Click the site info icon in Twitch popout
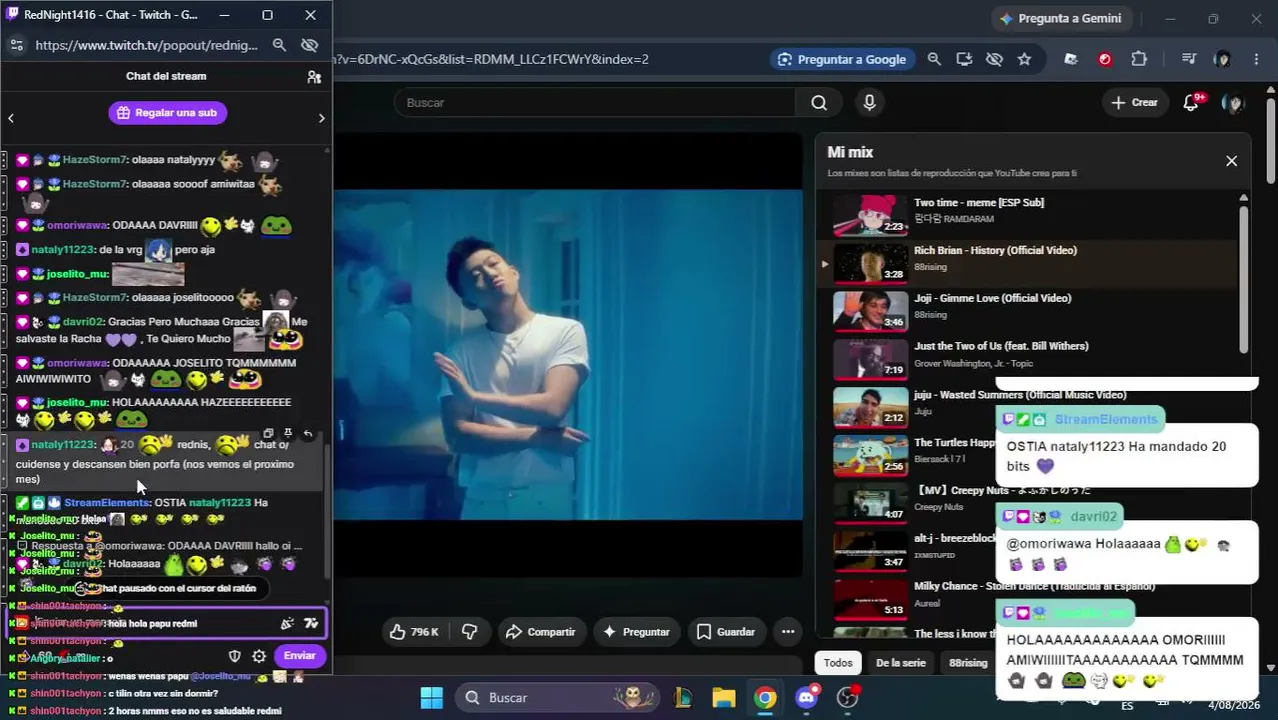The image size is (1278, 720). coord(16,45)
